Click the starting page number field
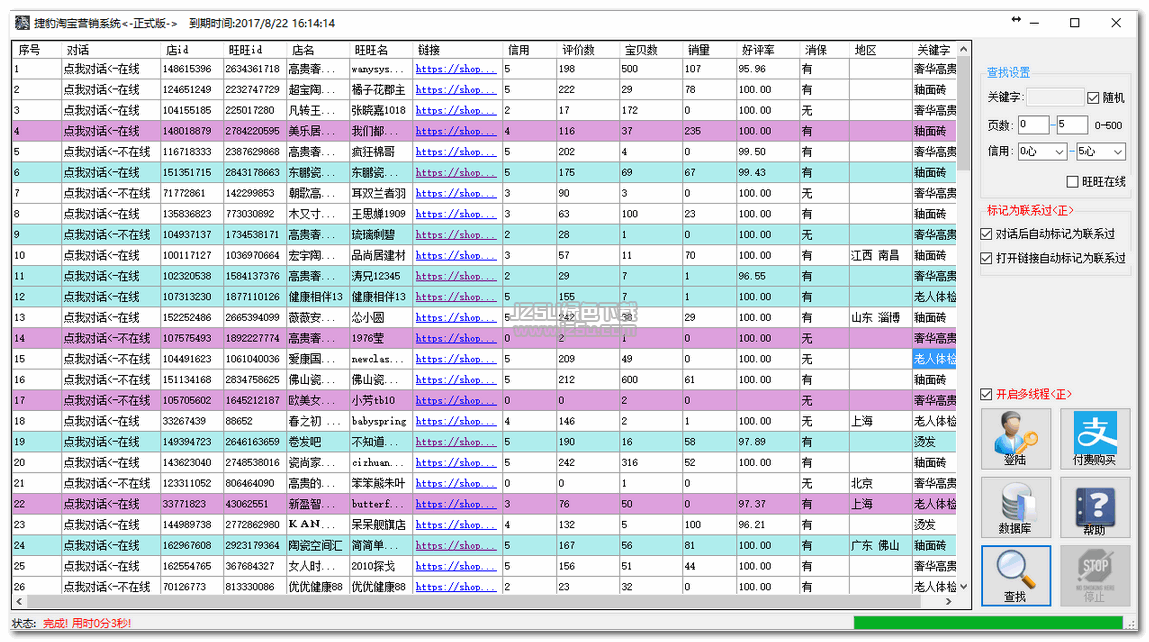 point(1033,125)
